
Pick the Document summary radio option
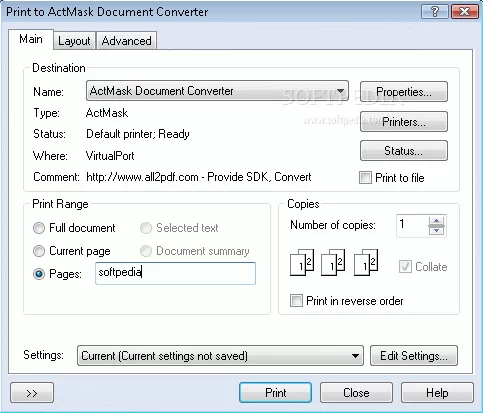[146, 251]
